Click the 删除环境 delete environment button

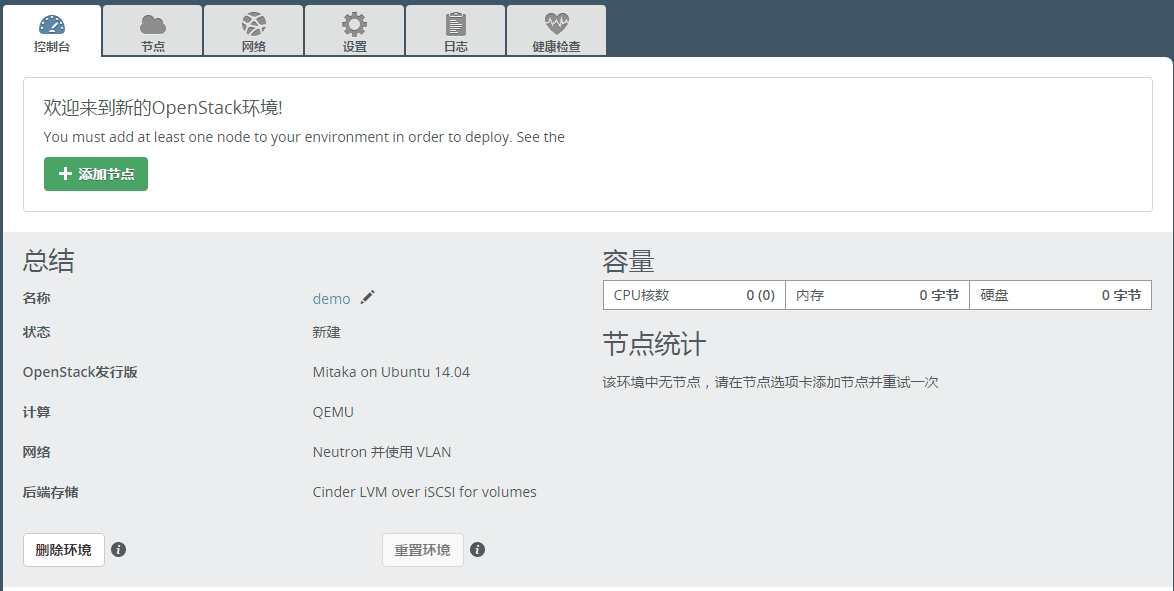pyautogui.click(x=64, y=550)
